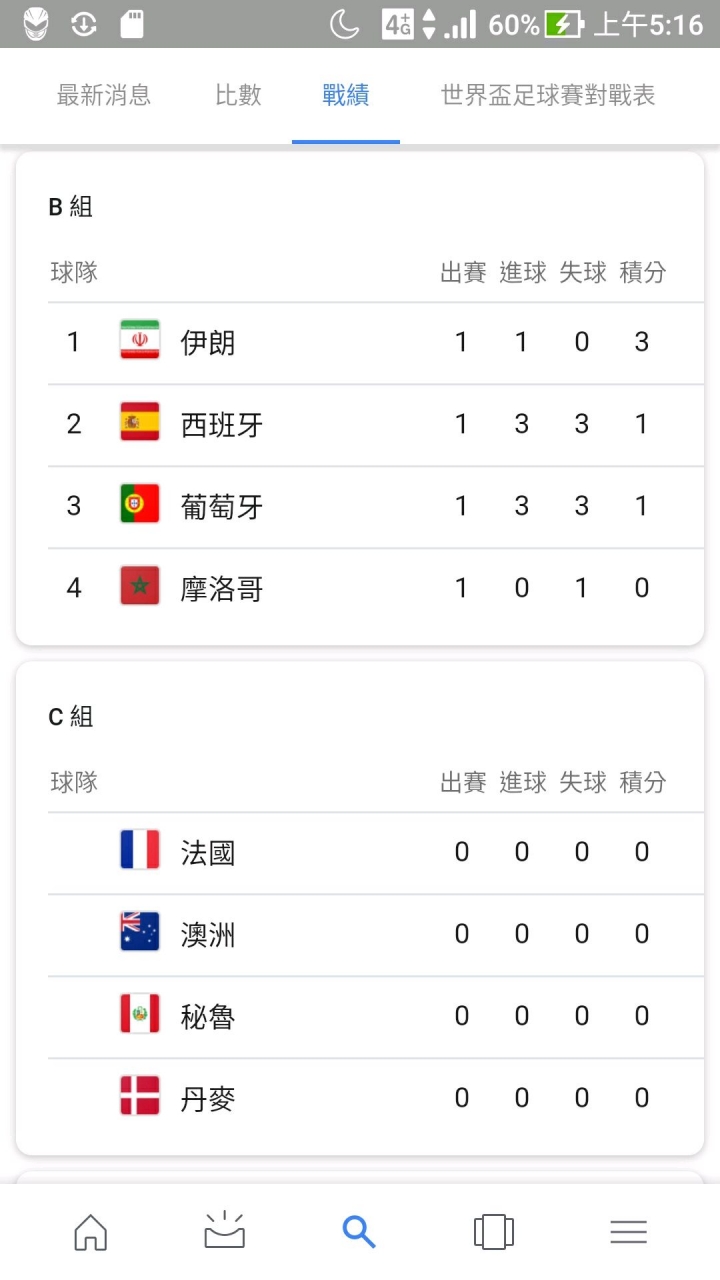Switch to the 最新消息 tab
Screen dimensions: 720x1280
[104, 95]
